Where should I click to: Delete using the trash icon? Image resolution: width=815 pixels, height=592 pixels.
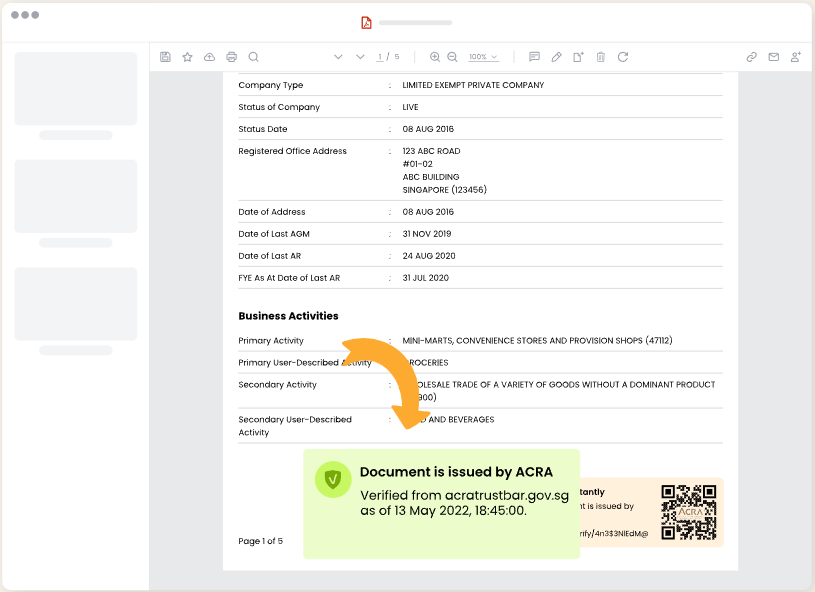point(600,57)
